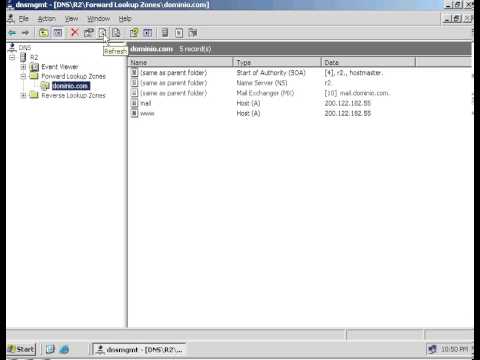Click the red X Delete icon
The height and width of the screenshot is (360, 480).
point(75,33)
